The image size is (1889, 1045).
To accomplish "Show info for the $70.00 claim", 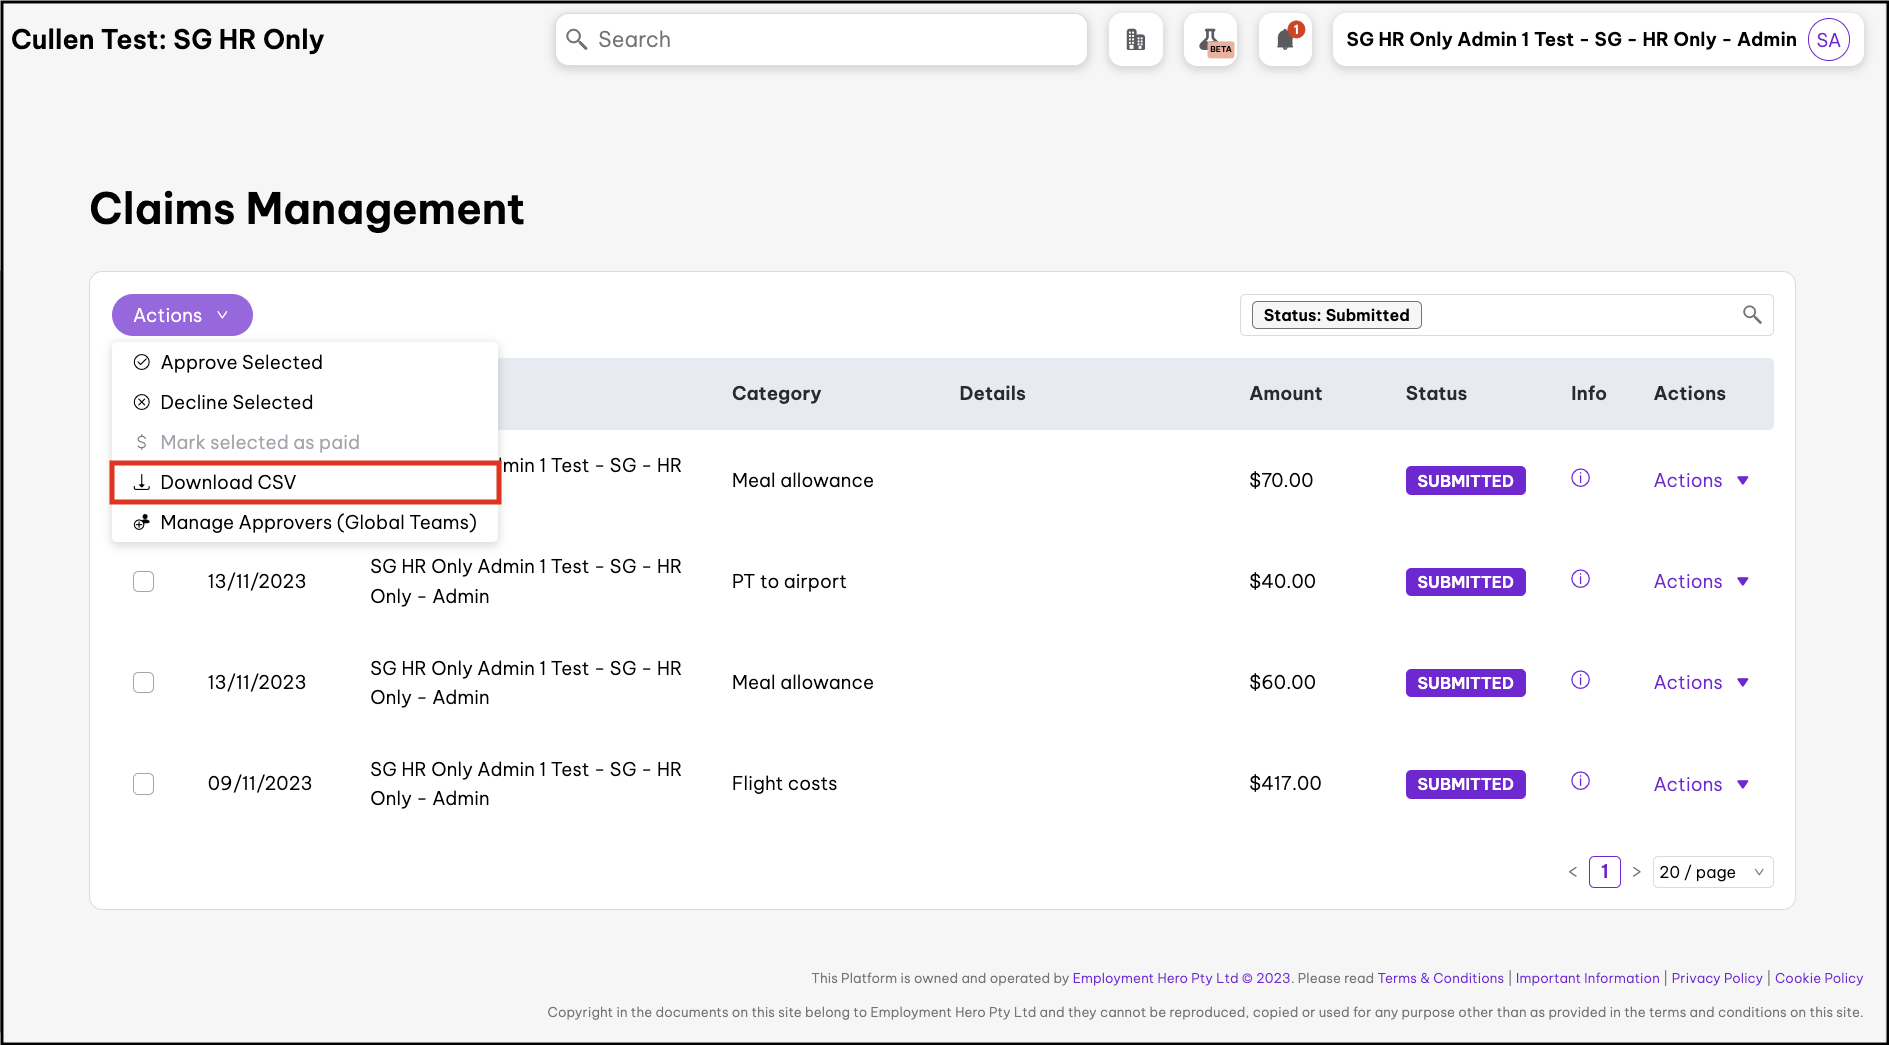I will click(1580, 478).
